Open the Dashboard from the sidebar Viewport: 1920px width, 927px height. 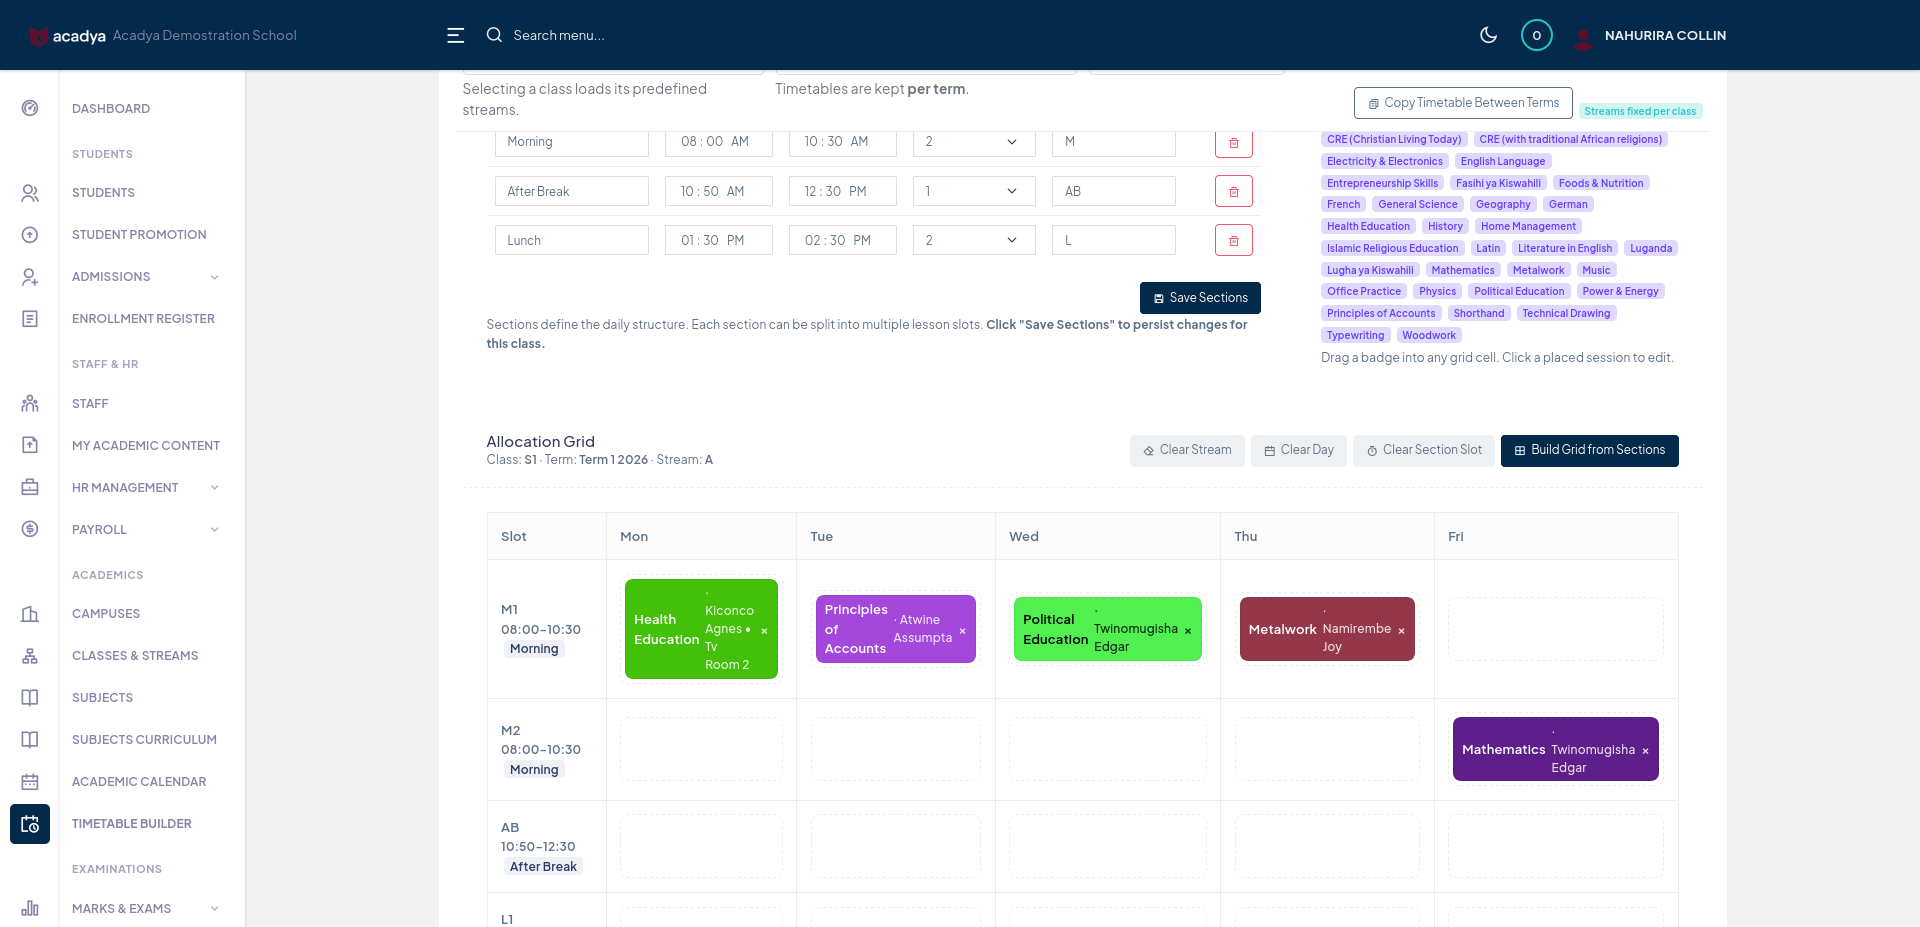click(x=110, y=108)
